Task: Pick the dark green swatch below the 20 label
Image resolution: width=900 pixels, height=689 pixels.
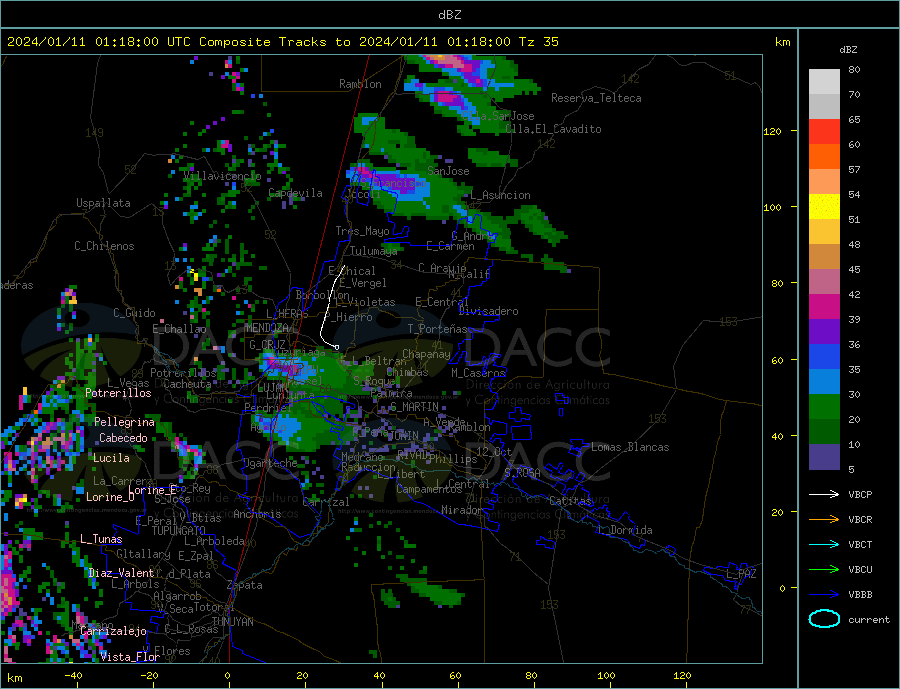Action: [x=824, y=432]
